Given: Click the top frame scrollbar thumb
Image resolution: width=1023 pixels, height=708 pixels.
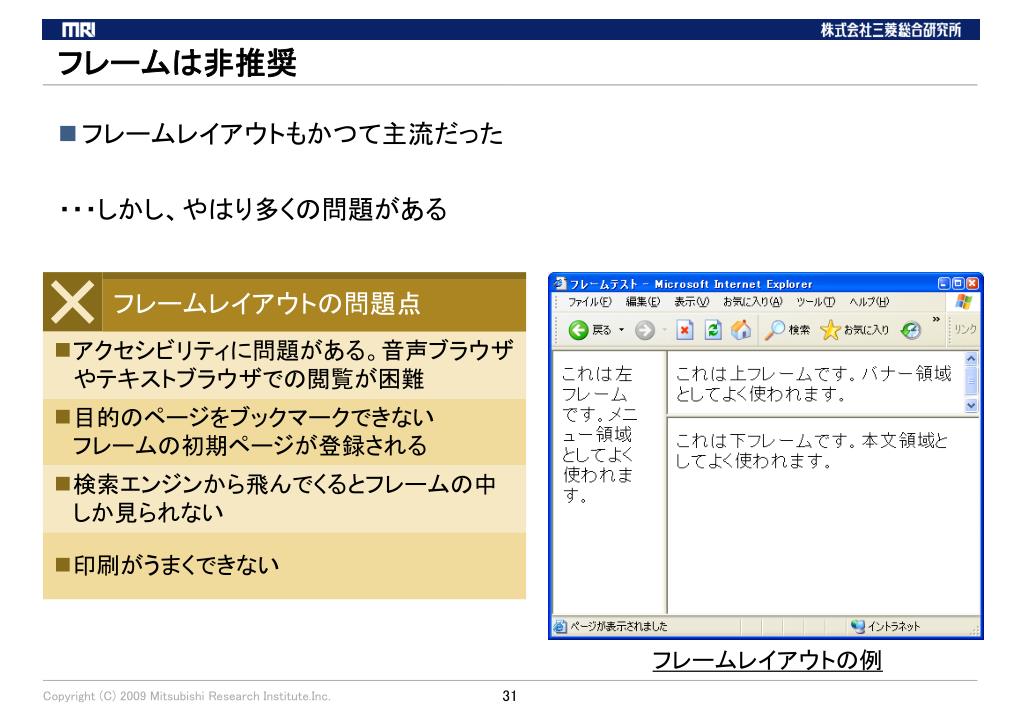Looking at the screenshot, I should coord(971,380).
